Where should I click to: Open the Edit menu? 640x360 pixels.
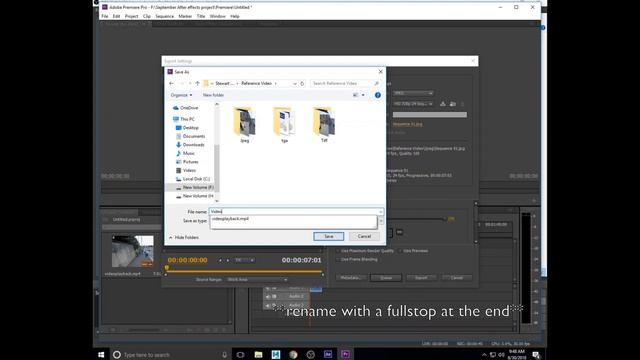pyautogui.click(x=116, y=16)
